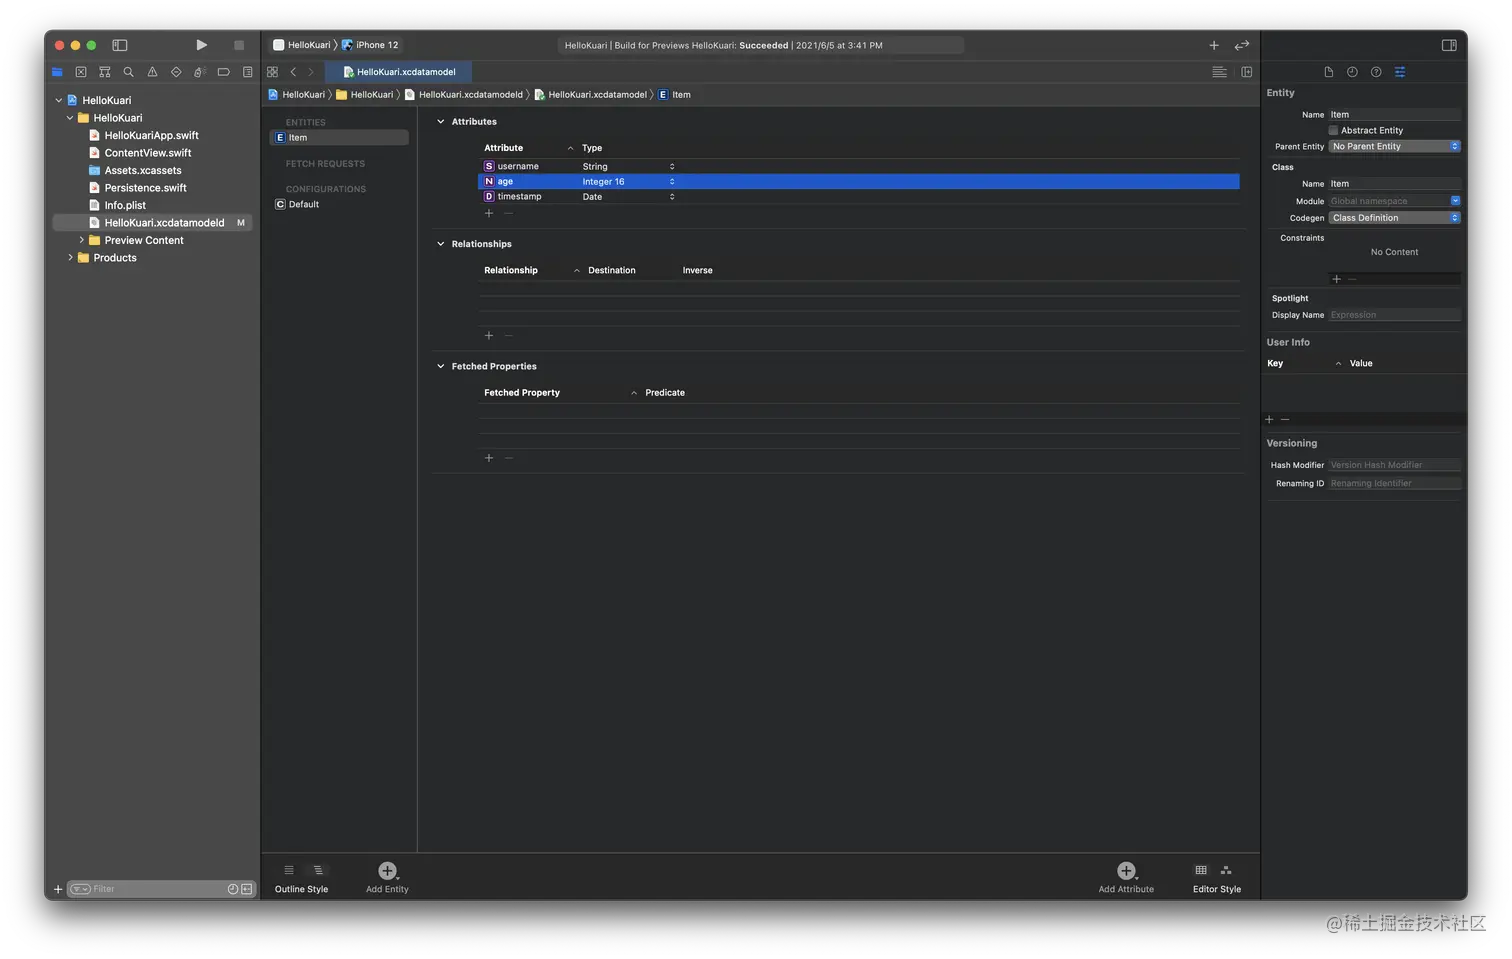This screenshot has width=1512, height=959.
Task: Select the HelloKuari.xcdatamodel editor tab
Action: coord(399,71)
